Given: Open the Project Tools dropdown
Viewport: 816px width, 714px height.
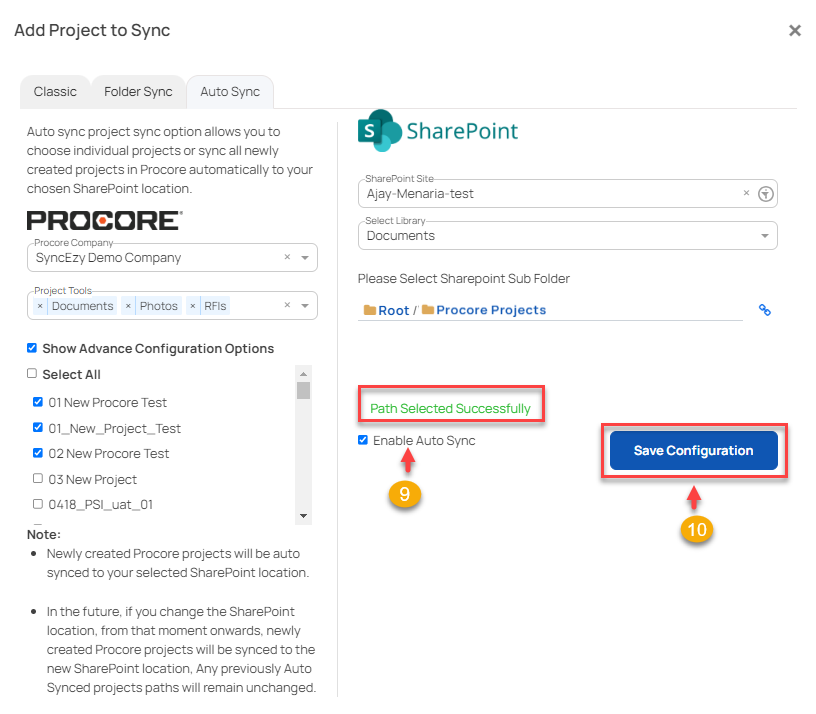Looking at the screenshot, I should (305, 306).
